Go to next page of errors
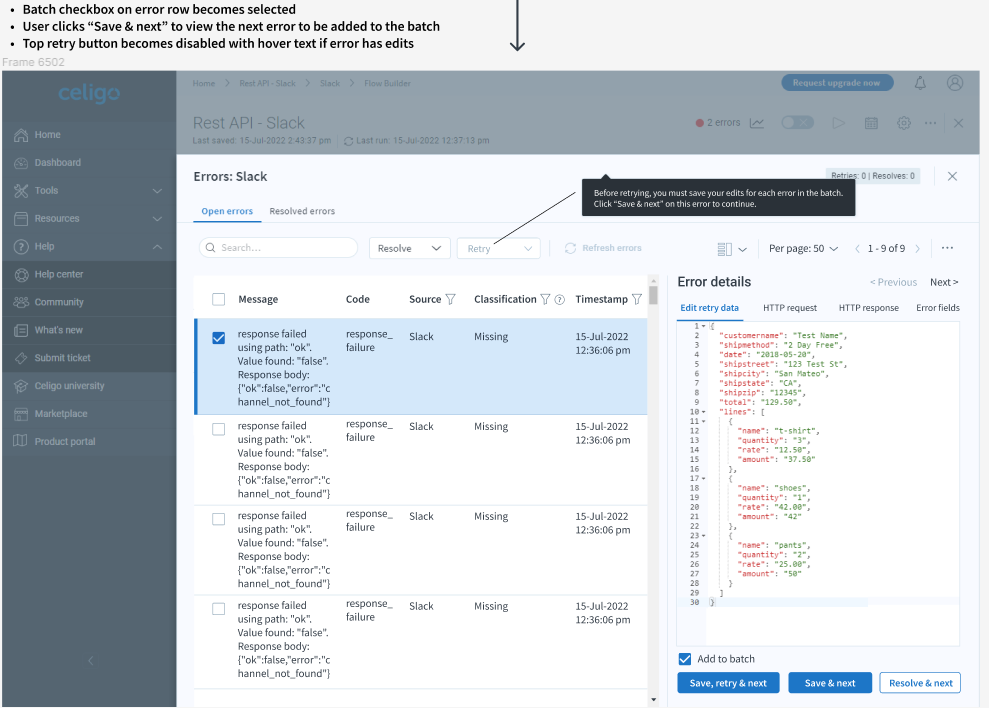This screenshot has width=989, height=708. tap(918, 248)
